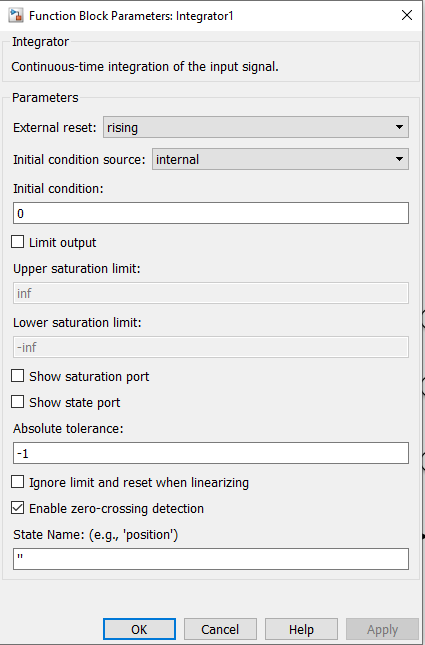Screen dimensions: 425x645
Task: Disable zero-crossing detection checkbox
Action: click(17, 508)
